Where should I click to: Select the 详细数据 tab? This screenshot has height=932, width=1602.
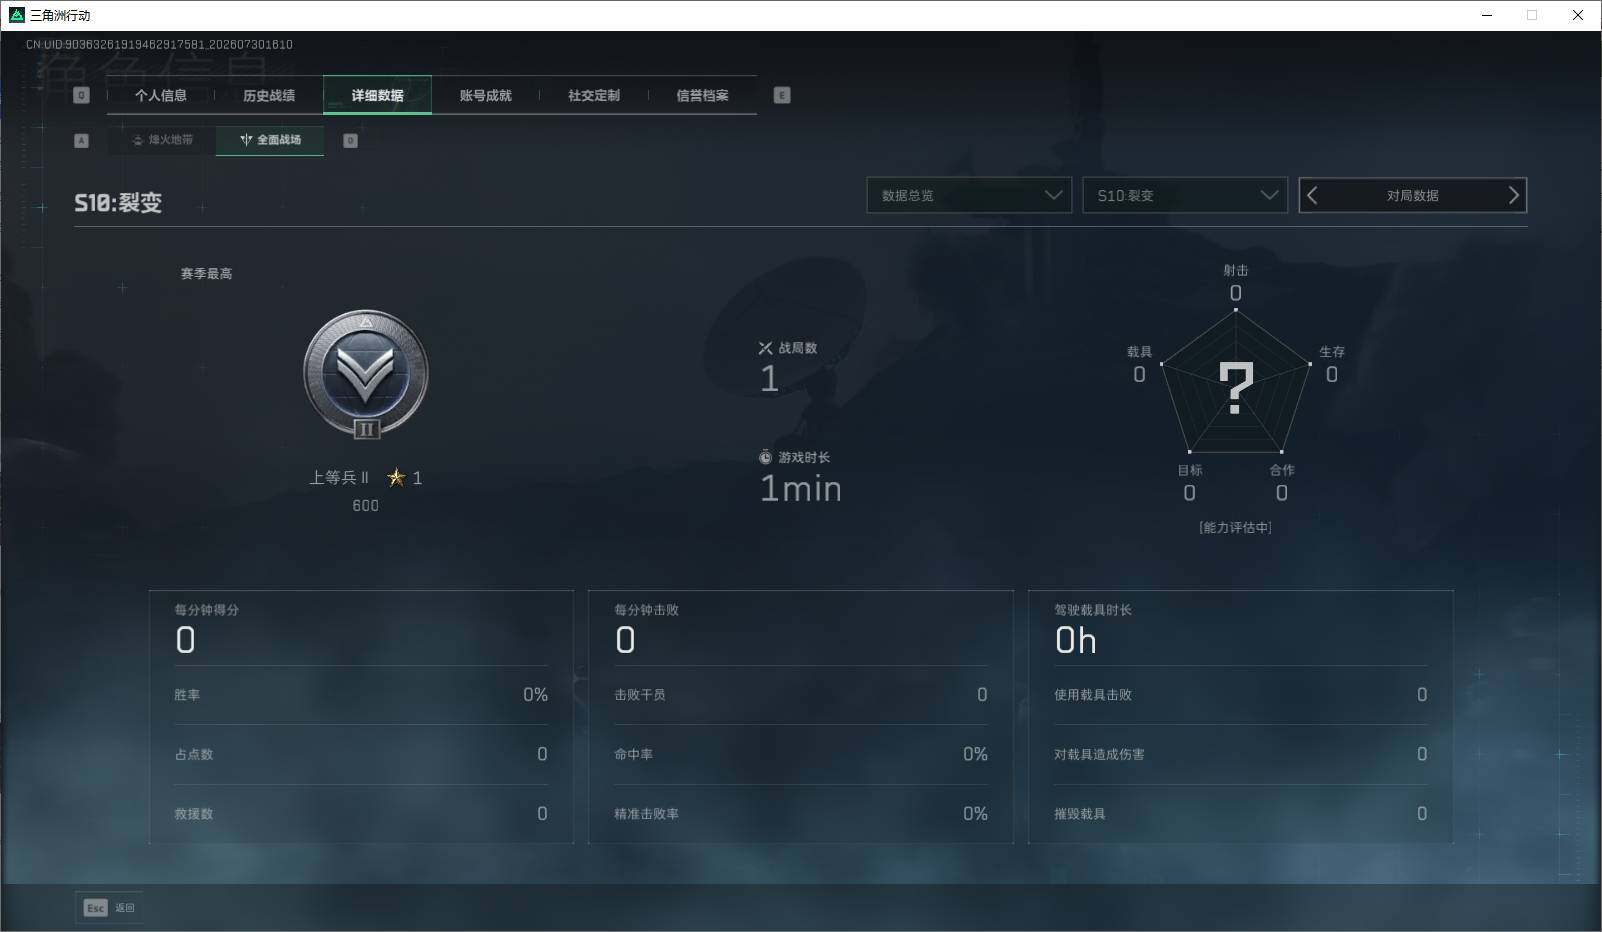377,95
